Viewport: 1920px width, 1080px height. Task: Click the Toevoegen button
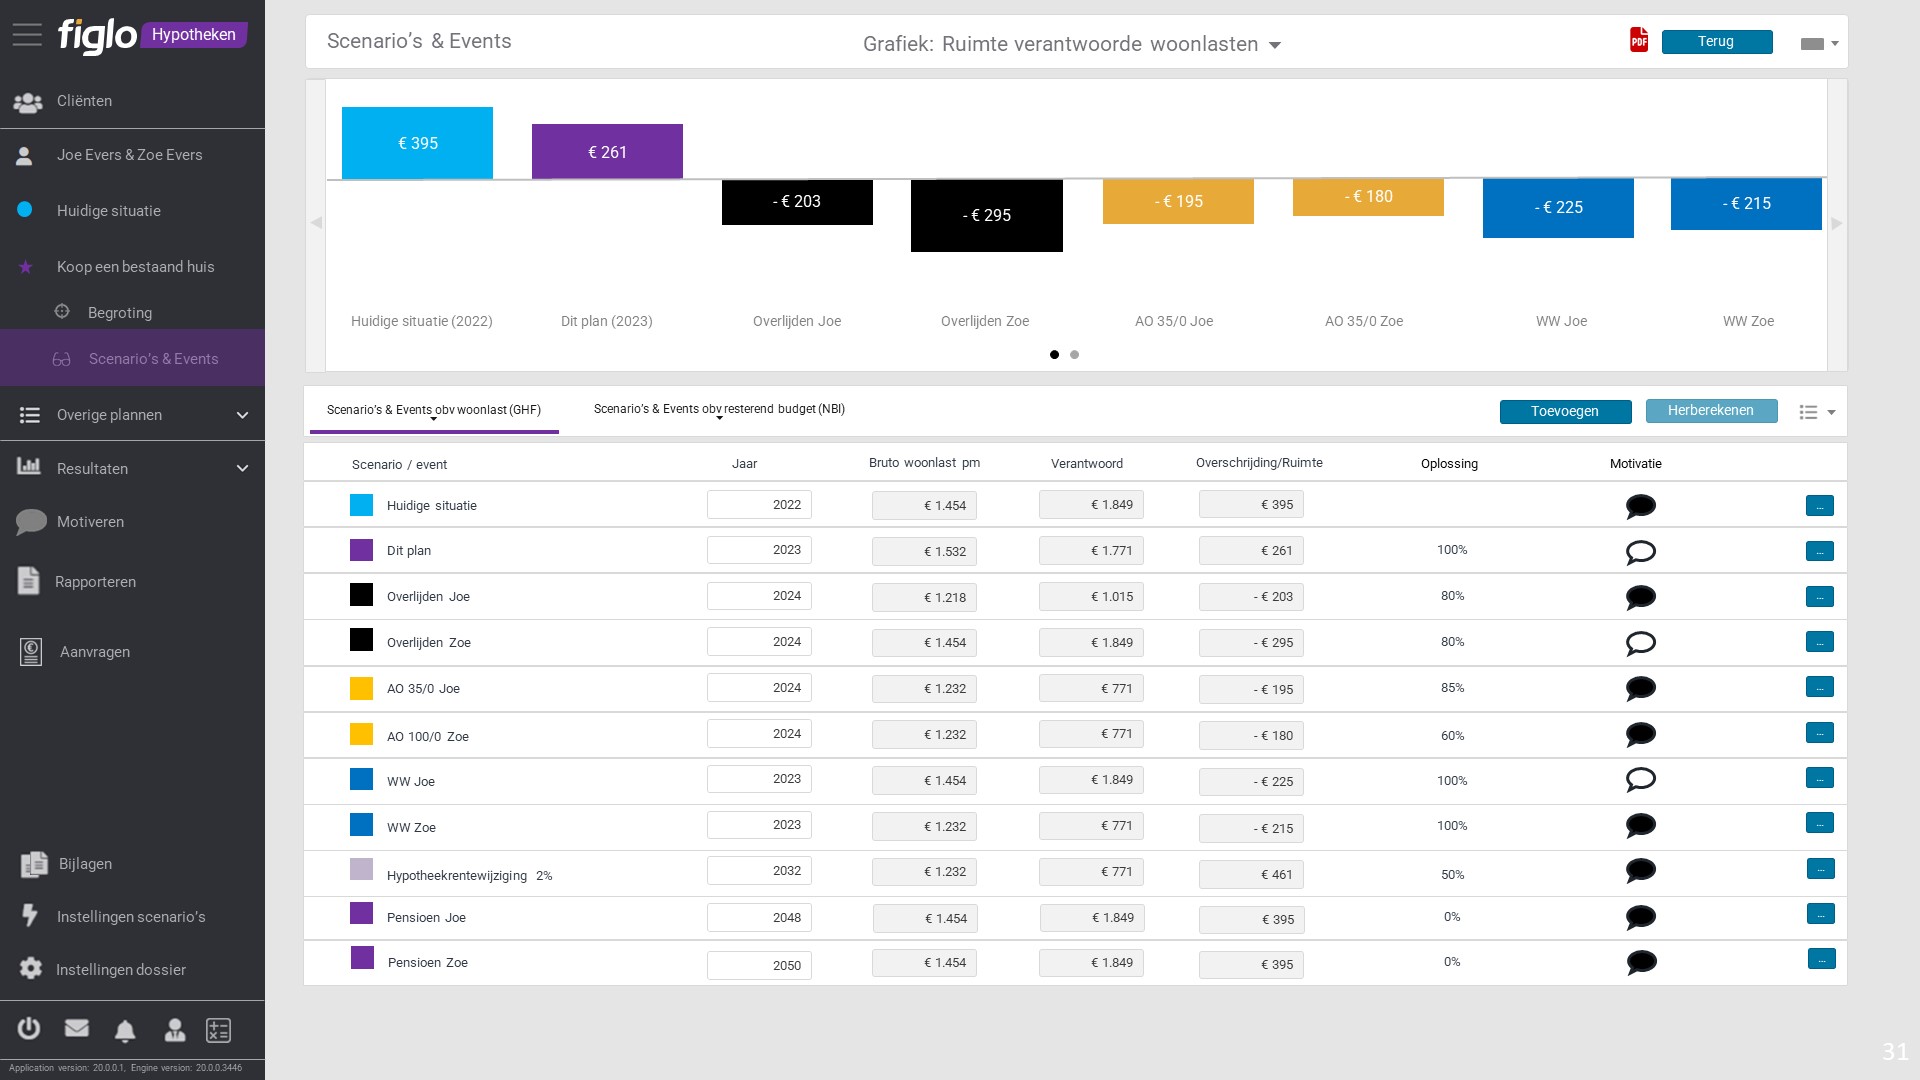pos(1565,411)
